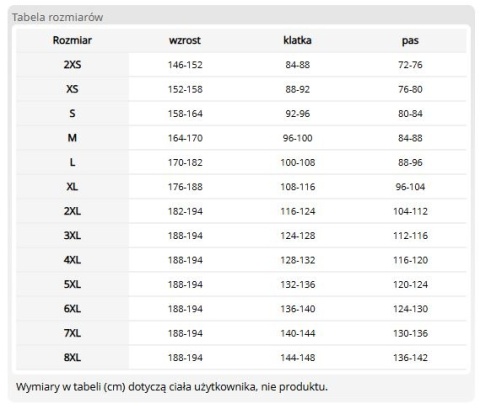Click the 124-130 waist value for 6XL
The height and width of the screenshot is (409, 480).
point(410,309)
